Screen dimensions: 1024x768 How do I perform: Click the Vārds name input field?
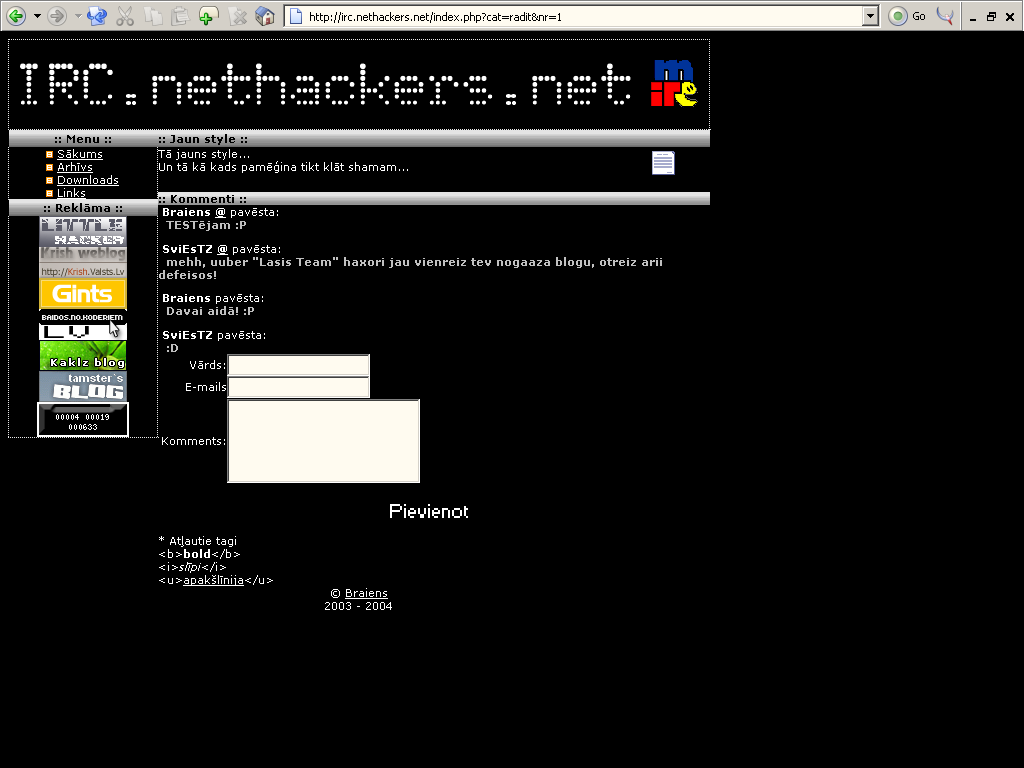click(x=298, y=365)
